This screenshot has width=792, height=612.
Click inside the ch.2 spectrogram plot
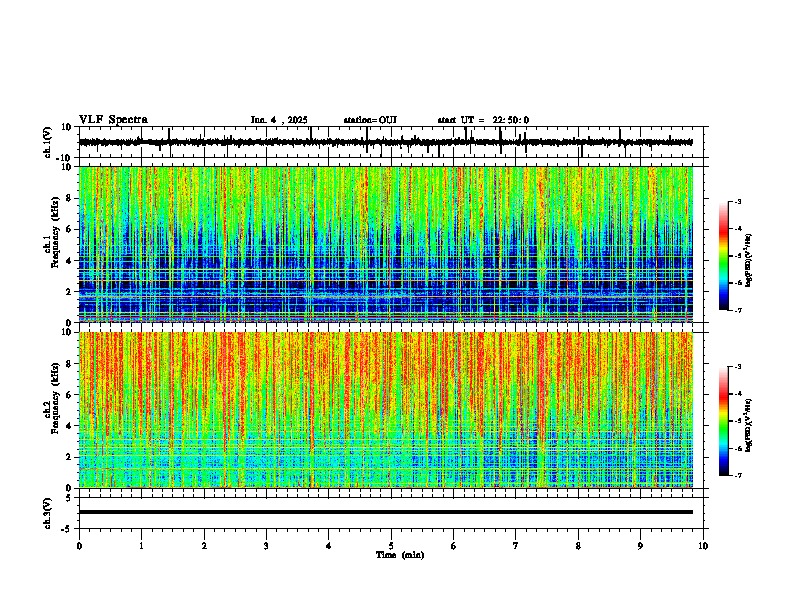386,410
